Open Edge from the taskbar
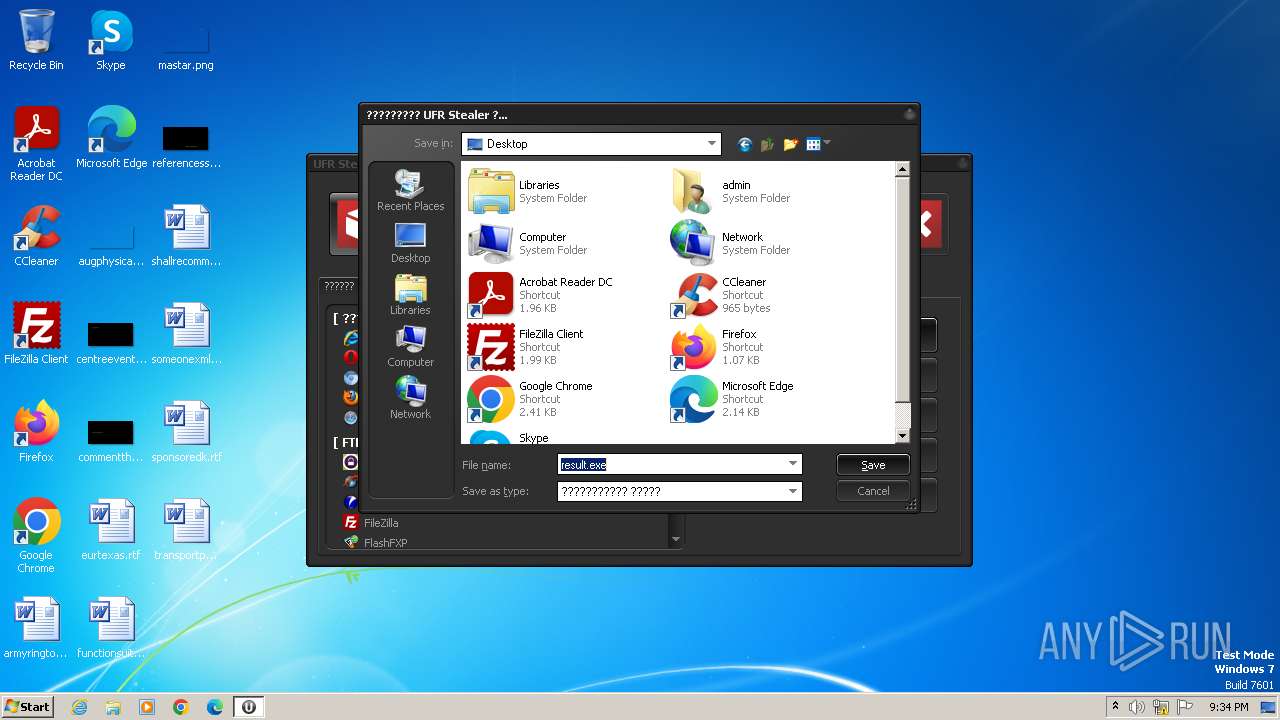This screenshot has width=1280, height=720. point(215,707)
